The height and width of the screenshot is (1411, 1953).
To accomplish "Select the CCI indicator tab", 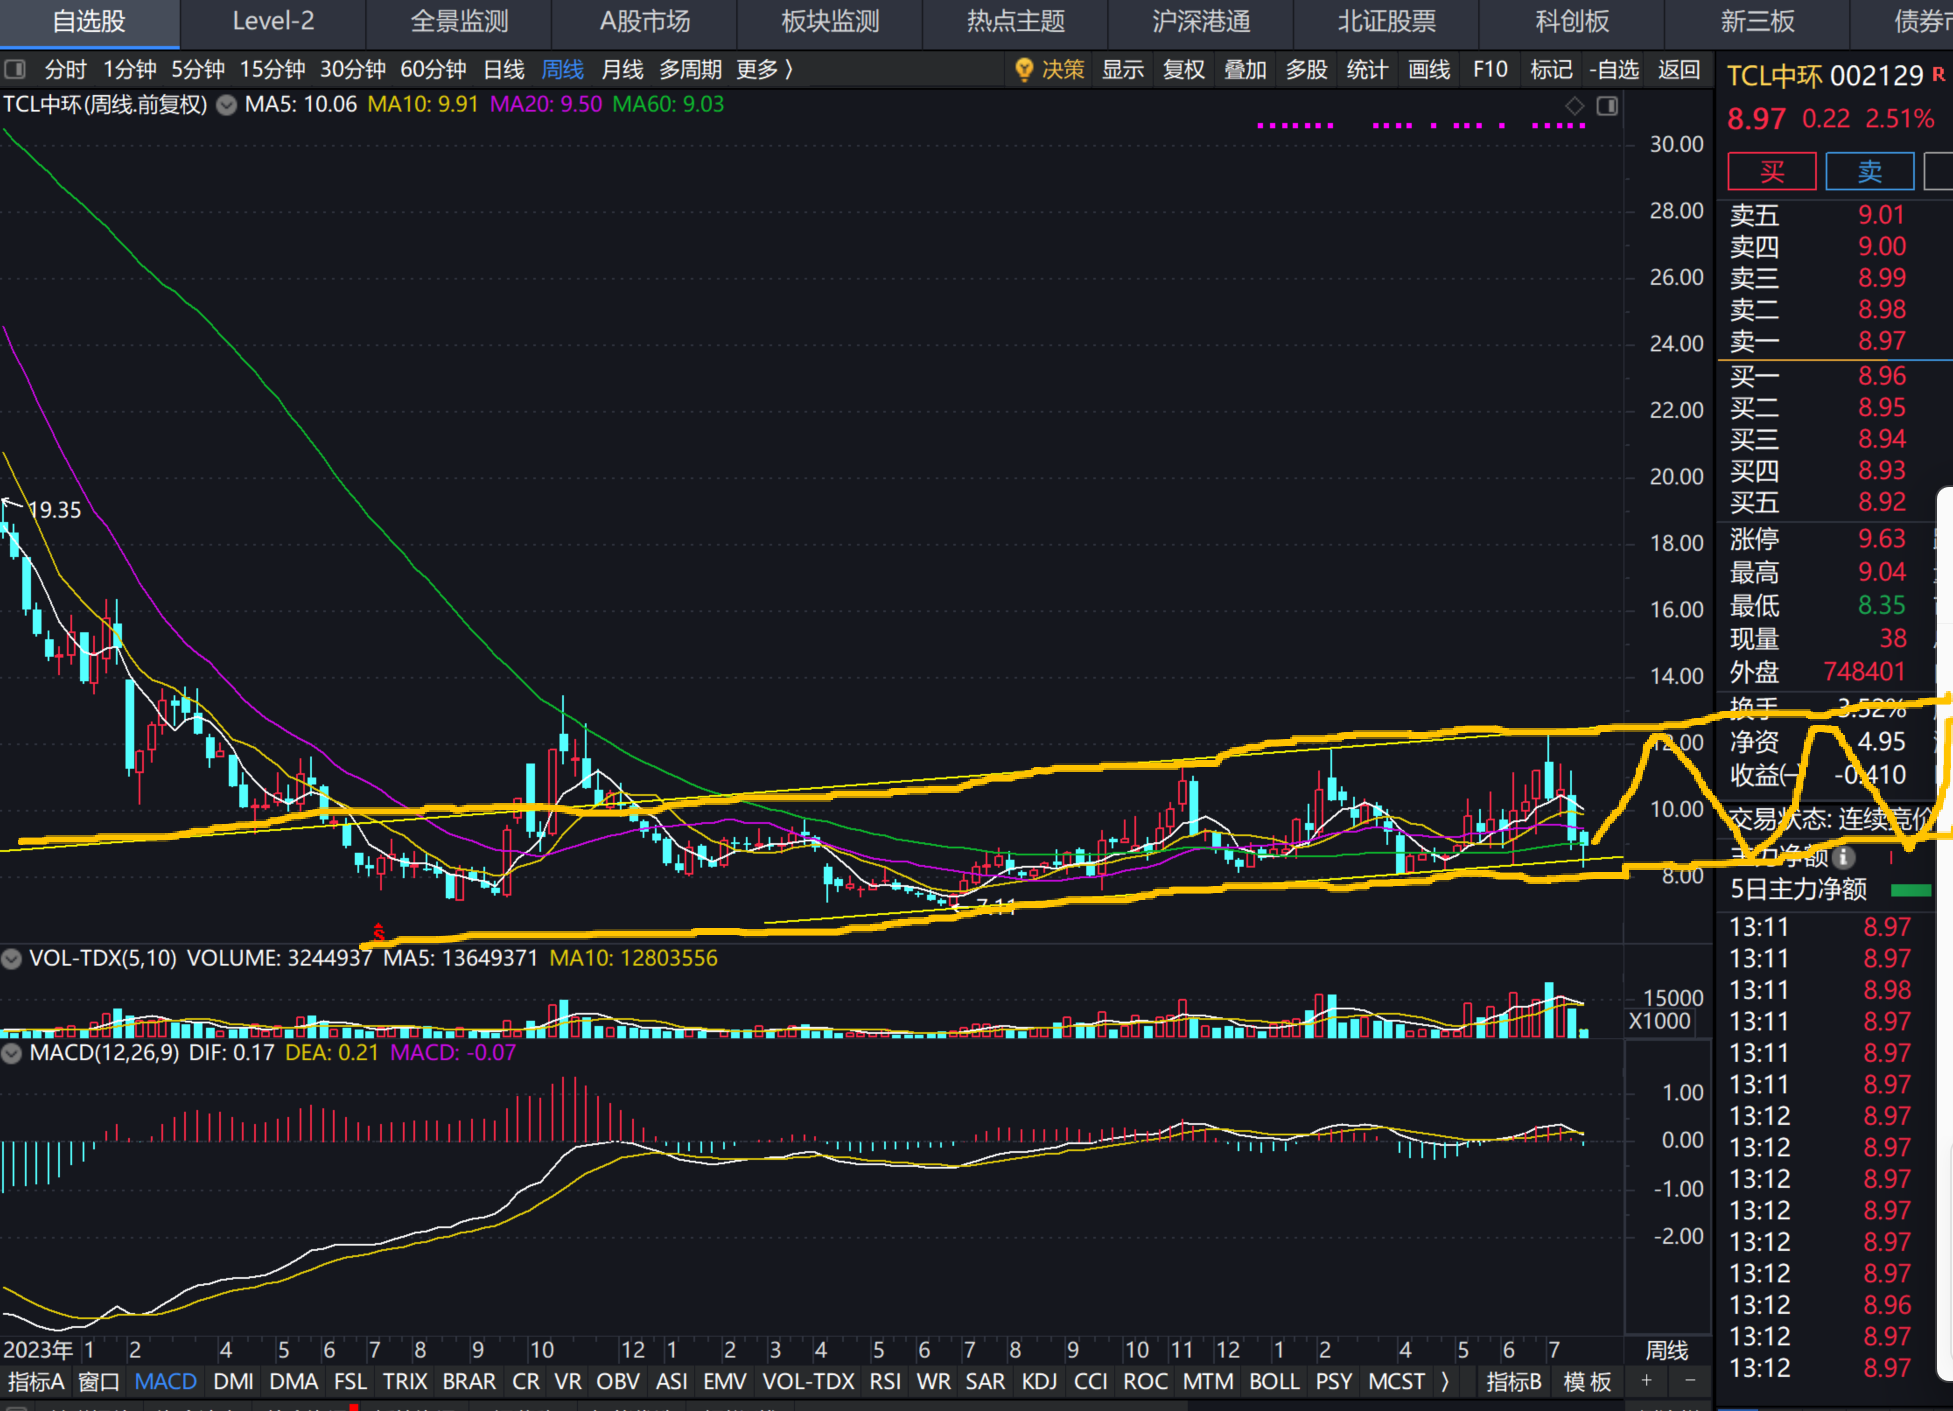I will 1090,1381.
